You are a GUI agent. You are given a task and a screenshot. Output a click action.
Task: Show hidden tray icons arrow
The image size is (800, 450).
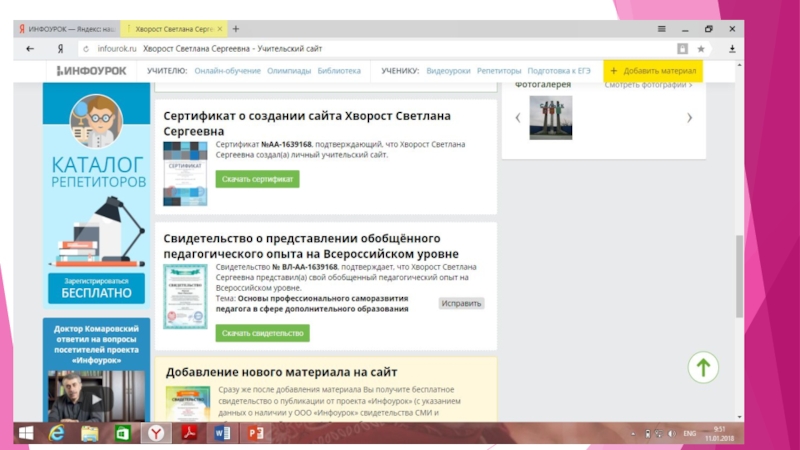point(633,434)
